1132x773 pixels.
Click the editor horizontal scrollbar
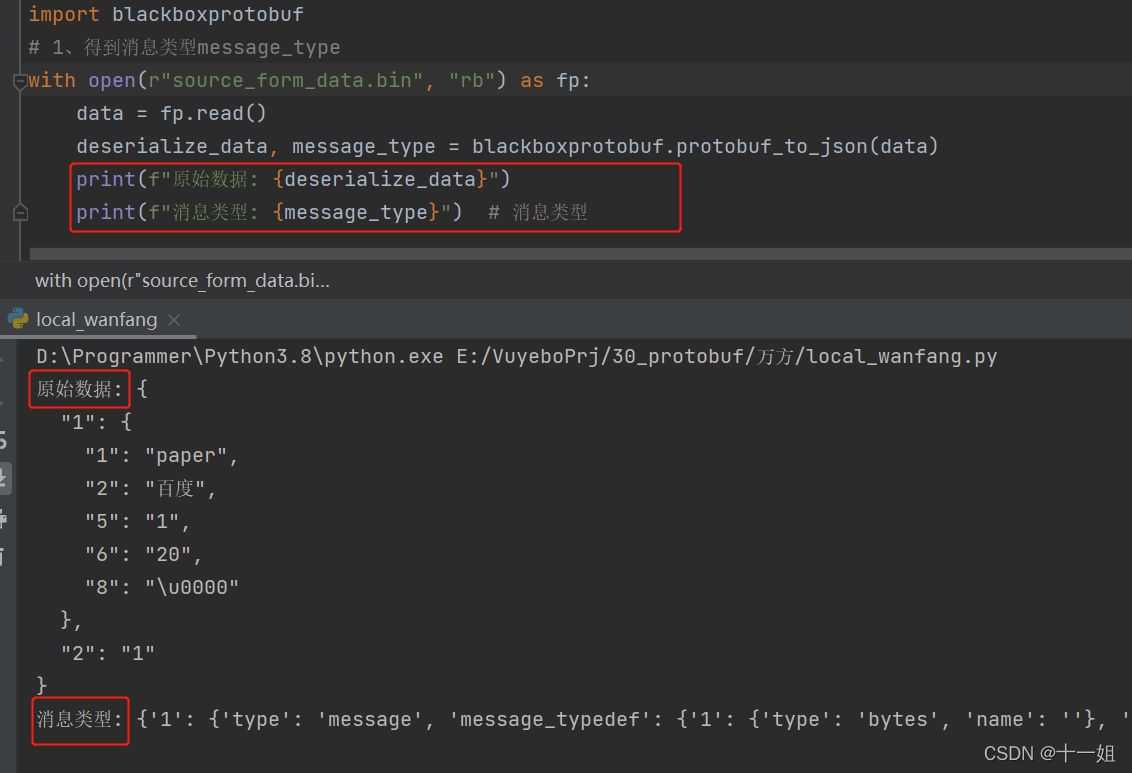click(580, 253)
